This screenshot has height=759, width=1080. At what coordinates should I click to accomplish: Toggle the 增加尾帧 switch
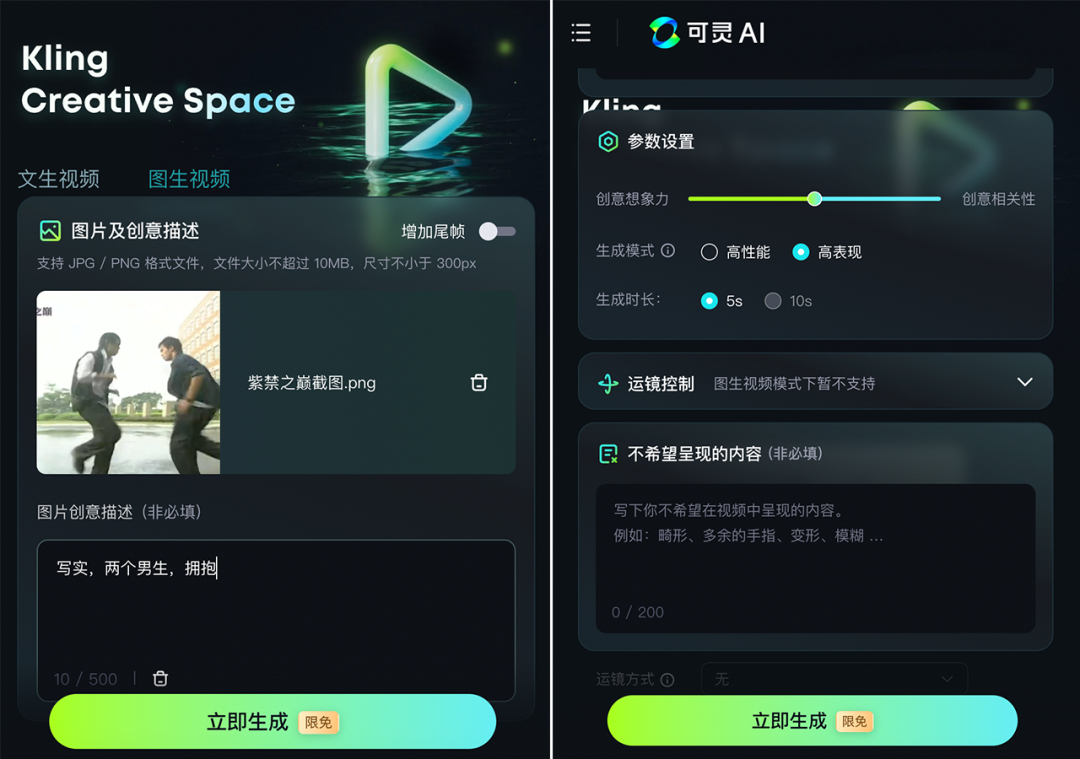[x=497, y=231]
